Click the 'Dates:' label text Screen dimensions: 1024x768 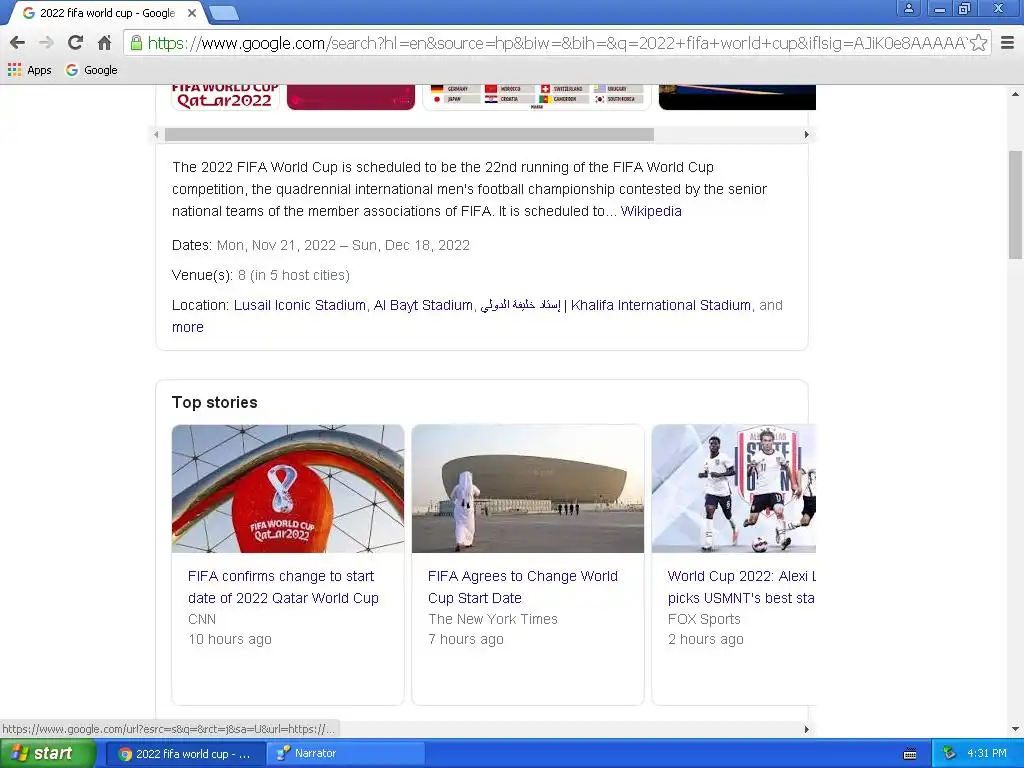(192, 246)
